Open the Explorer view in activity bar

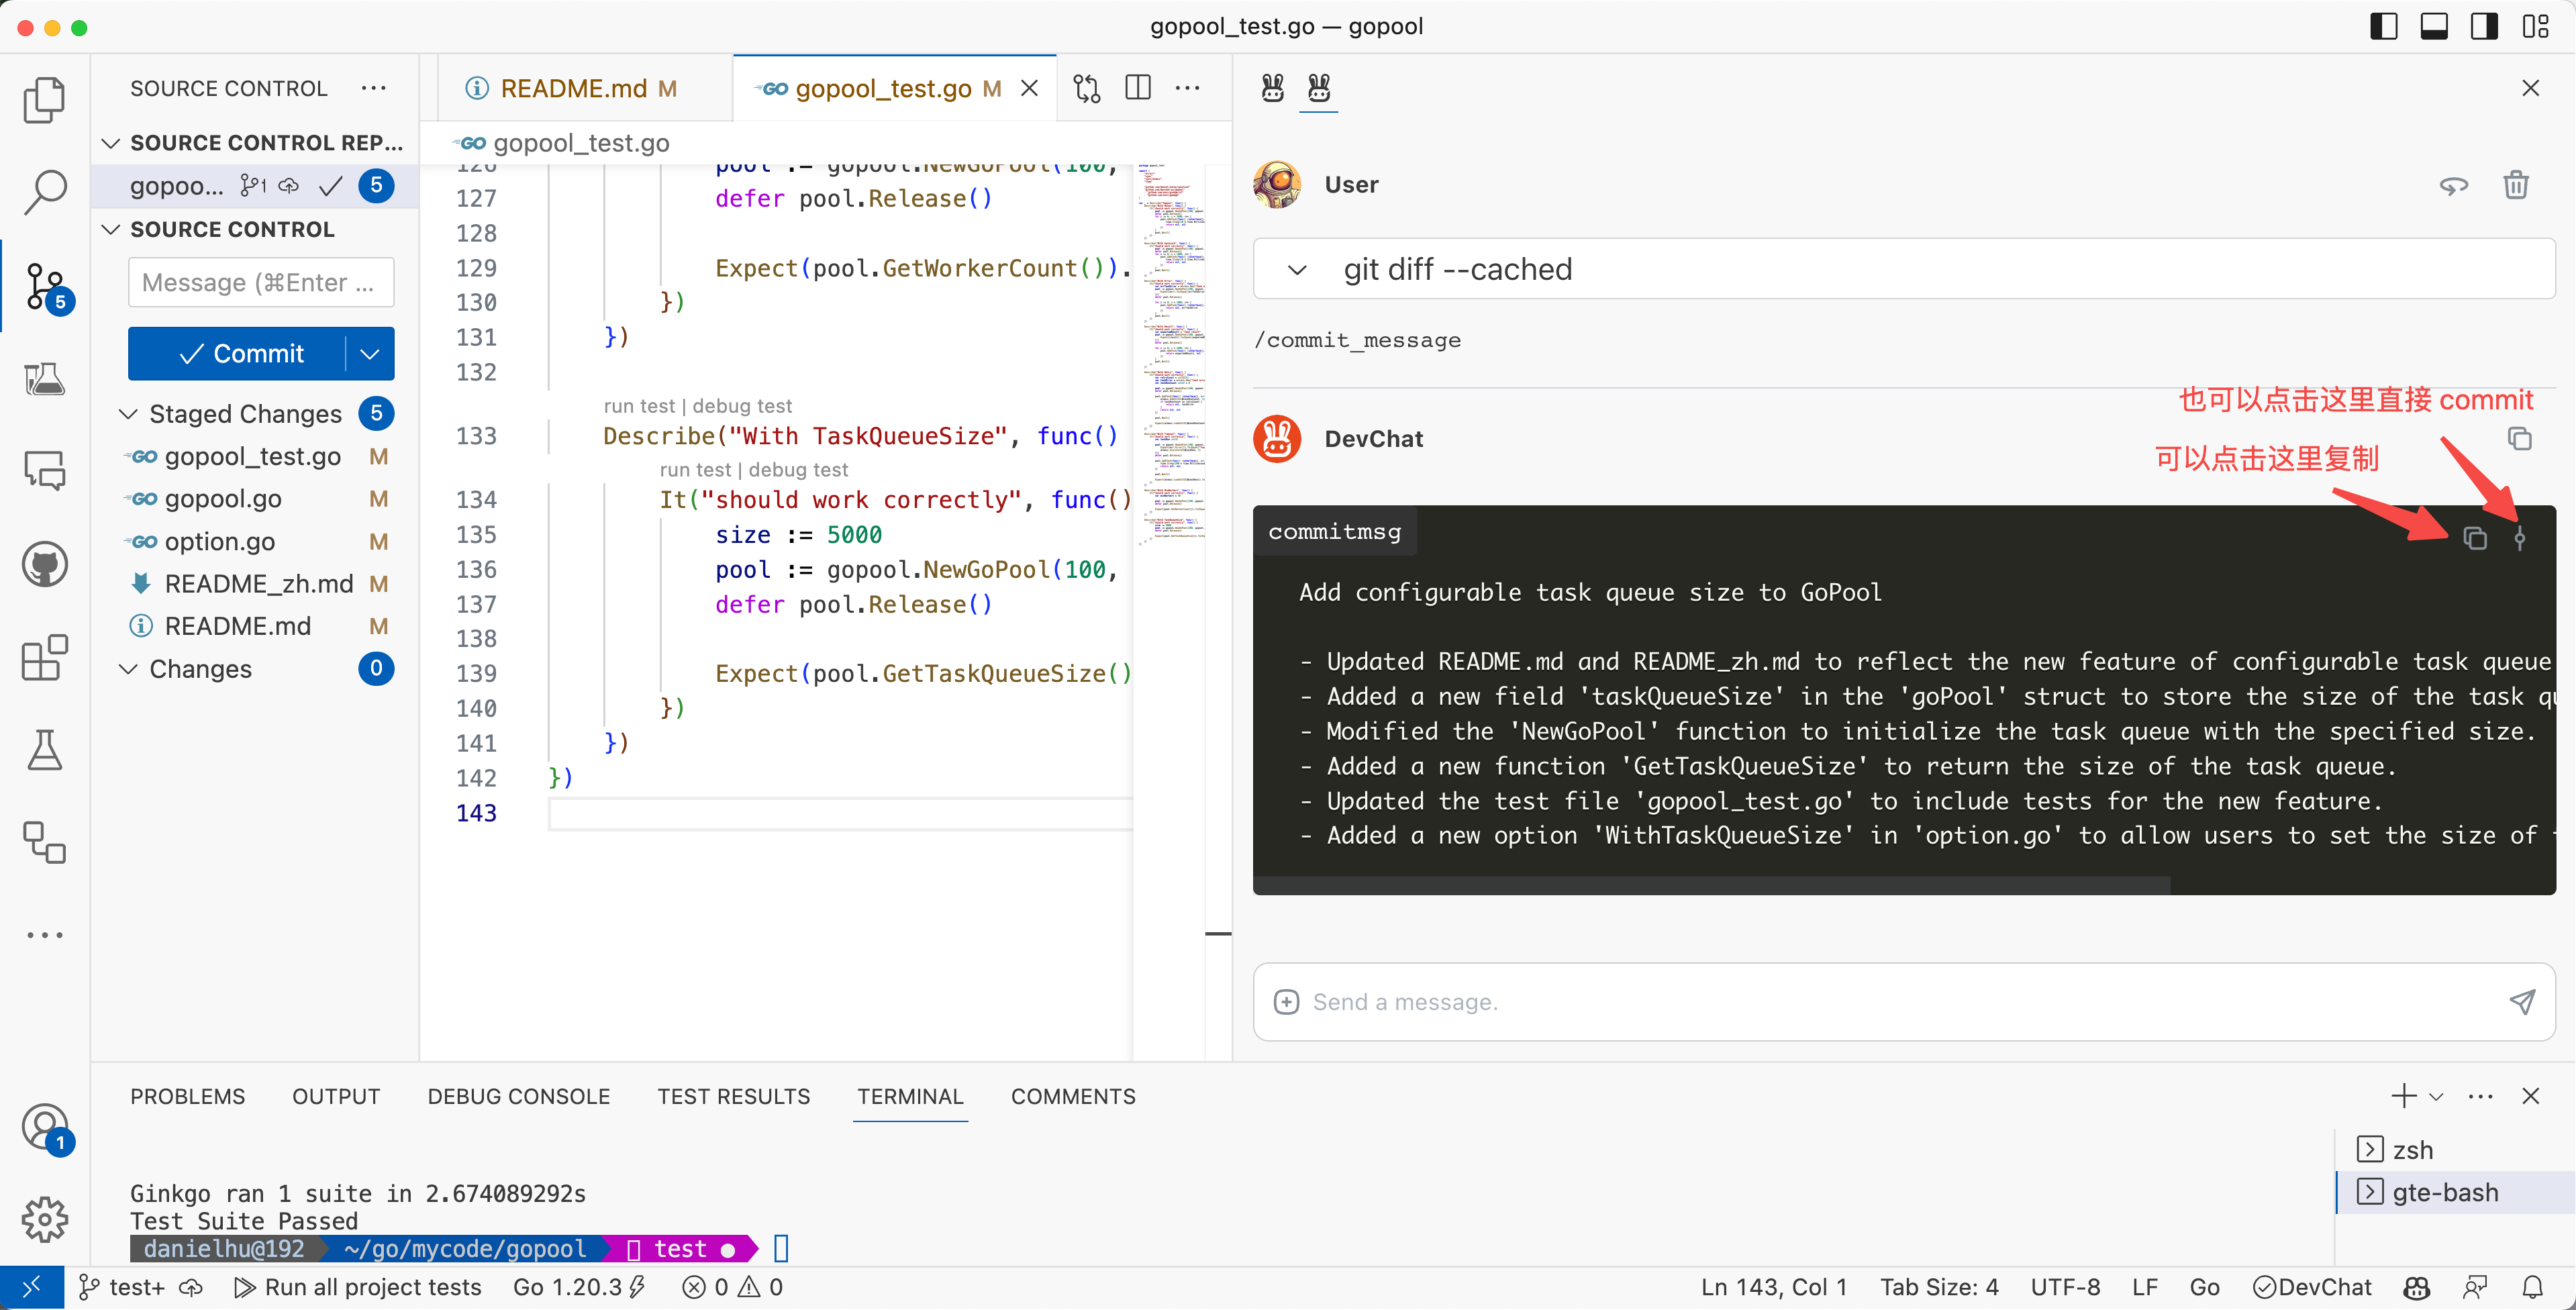click(44, 100)
